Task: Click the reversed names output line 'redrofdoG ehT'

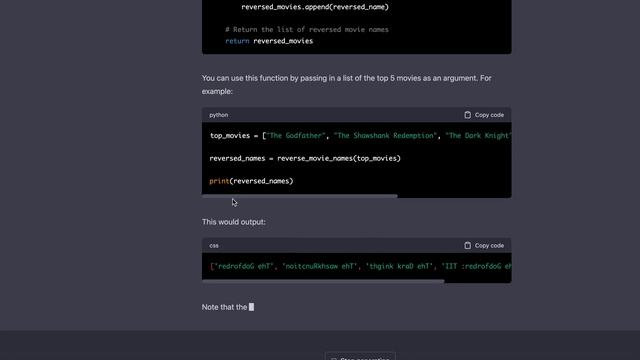Action: pos(360,267)
